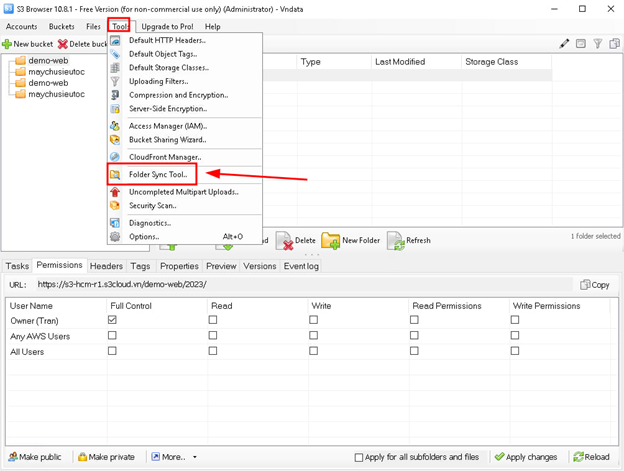The height and width of the screenshot is (471, 624).
Task: Open the Upgrade to Pro! menu
Action: [x=167, y=27]
